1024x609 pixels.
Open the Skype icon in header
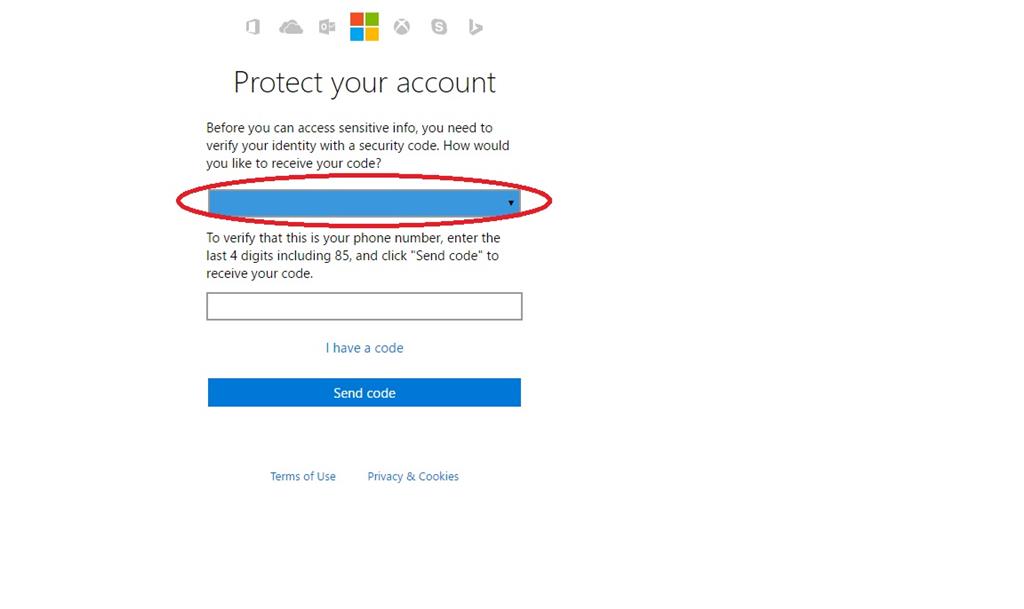[439, 27]
